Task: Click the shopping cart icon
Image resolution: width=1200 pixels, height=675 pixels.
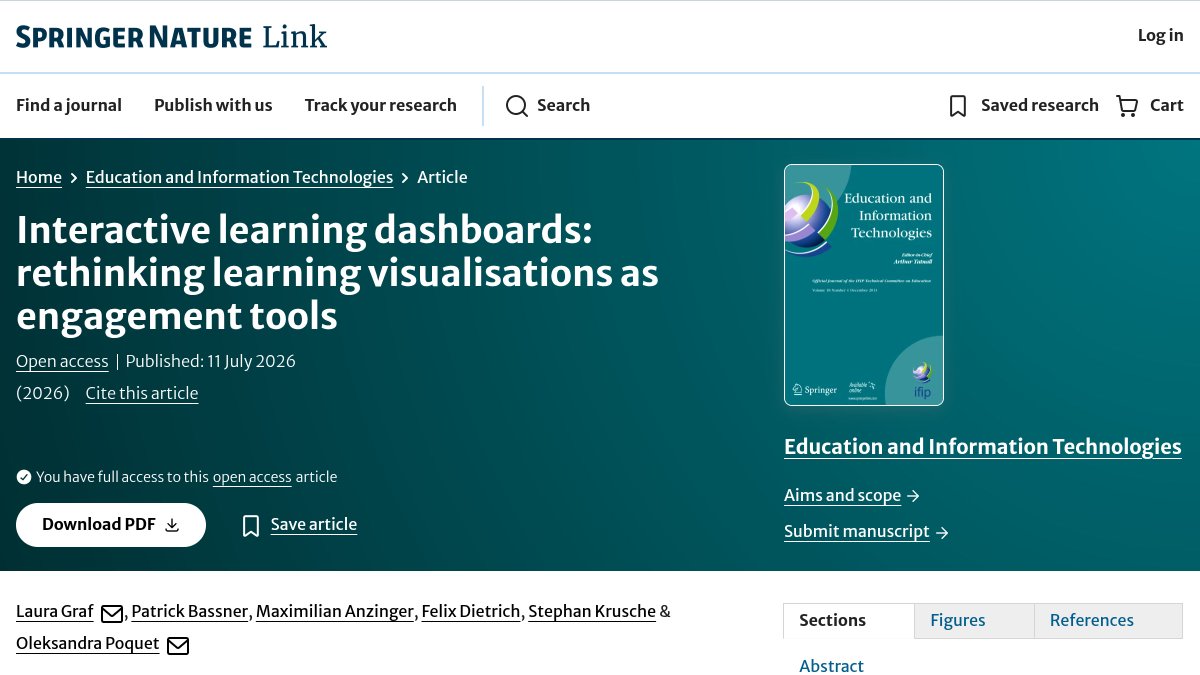Action: coord(1127,106)
